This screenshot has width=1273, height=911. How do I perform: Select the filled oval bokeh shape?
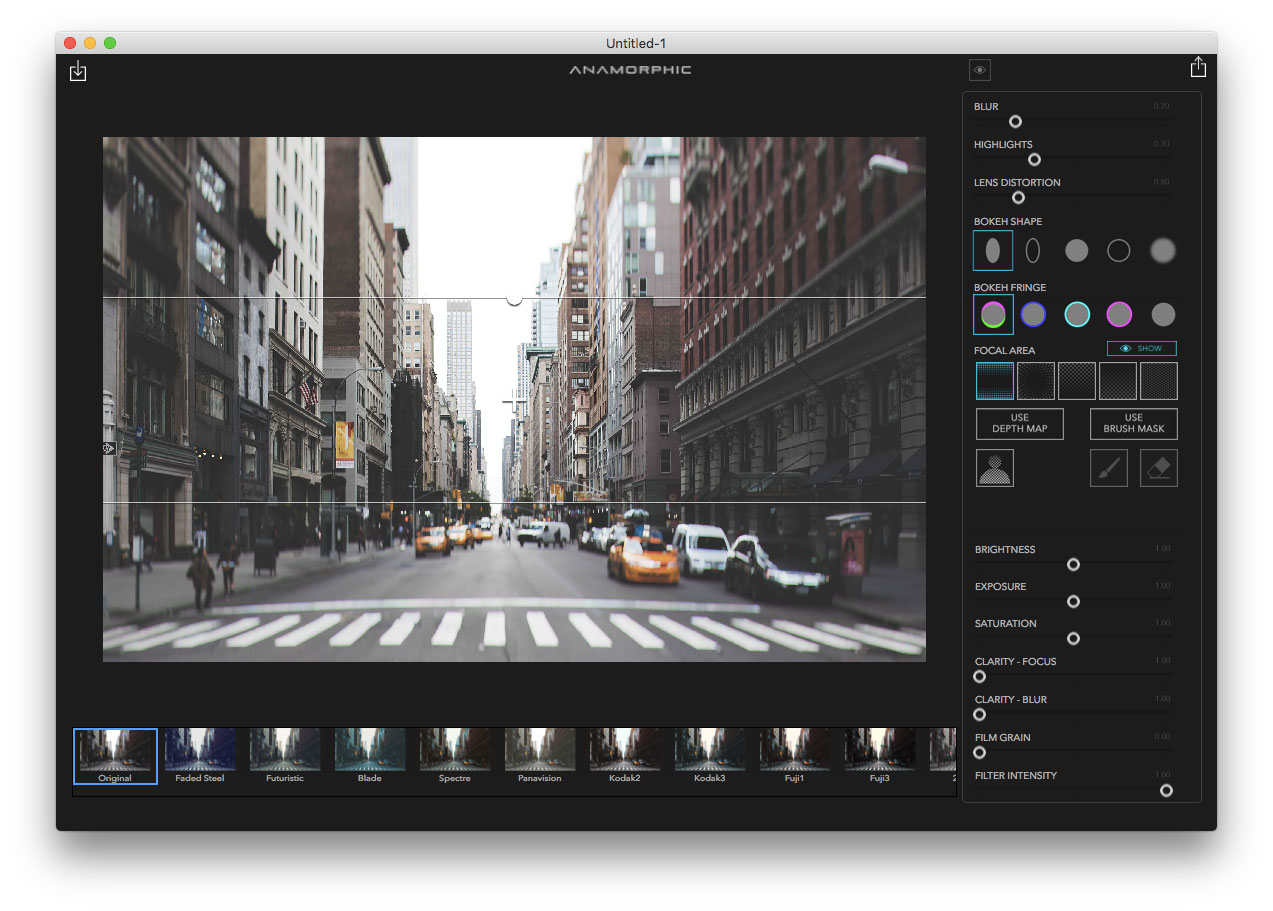(x=992, y=250)
